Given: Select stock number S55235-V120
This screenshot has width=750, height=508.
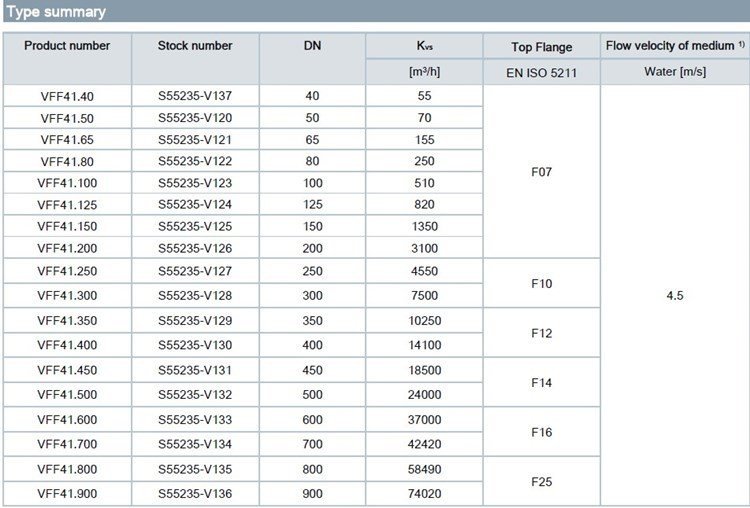Looking at the screenshot, I should pyautogui.click(x=195, y=118).
